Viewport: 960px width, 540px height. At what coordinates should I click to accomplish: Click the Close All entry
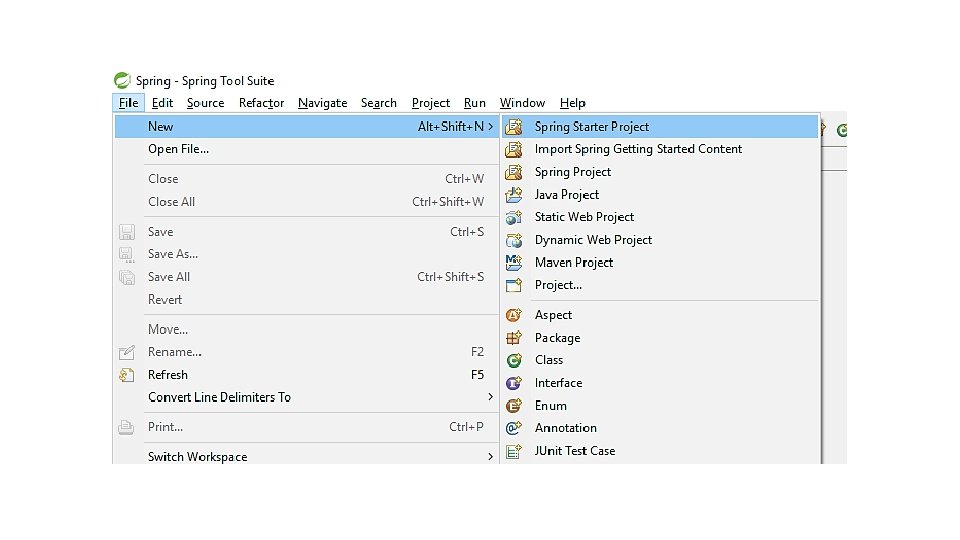tap(307, 202)
